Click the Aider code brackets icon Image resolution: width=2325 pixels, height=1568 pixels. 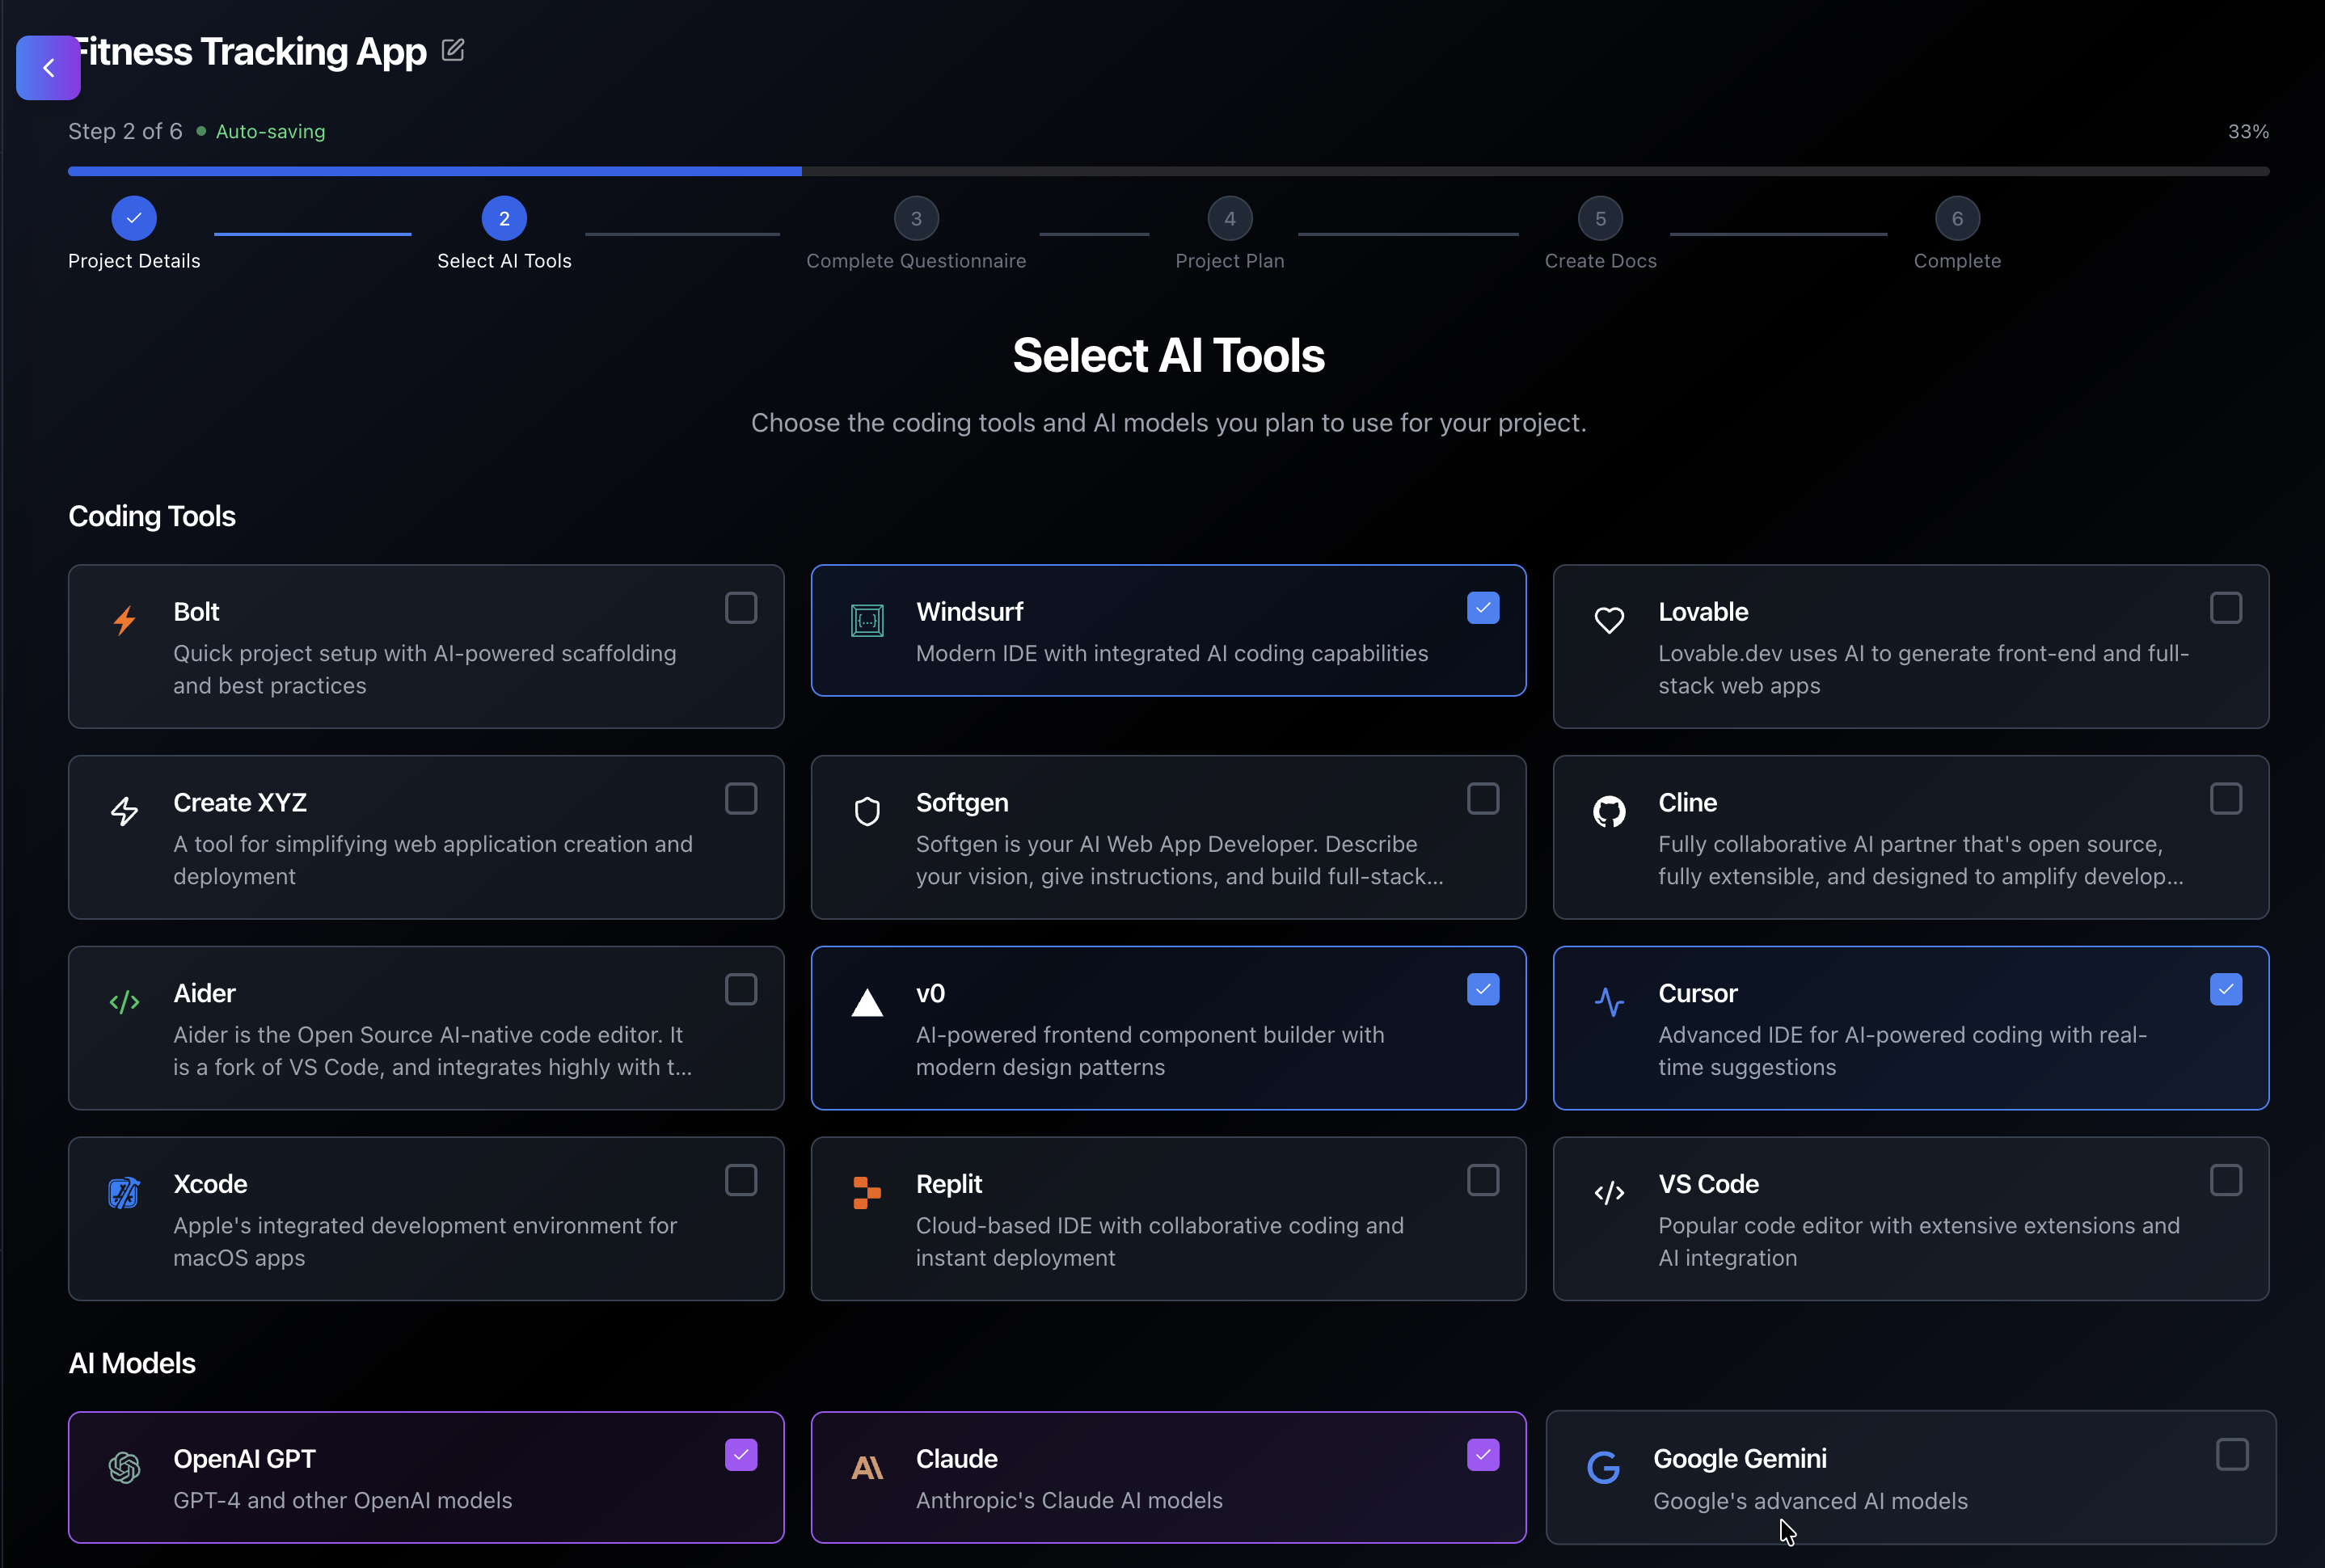pyautogui.click(x=124, y=1002)
